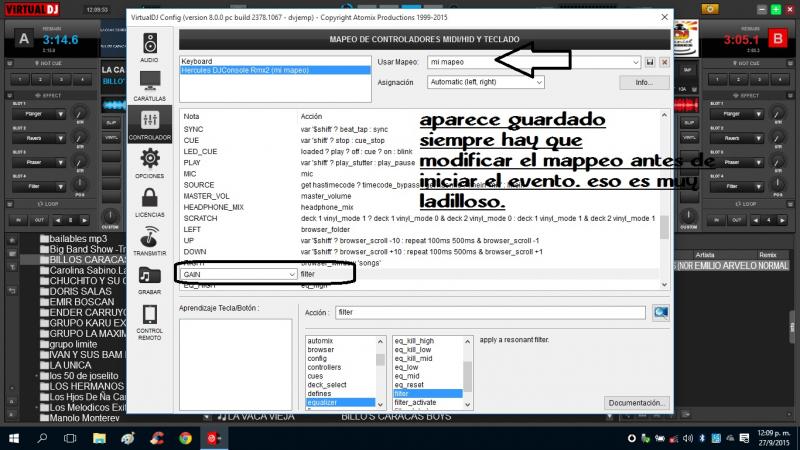Image resolution: width=800 pixels, height=450 pixels.
Task: Open File Explorer from taskbar
Action: 99,438
